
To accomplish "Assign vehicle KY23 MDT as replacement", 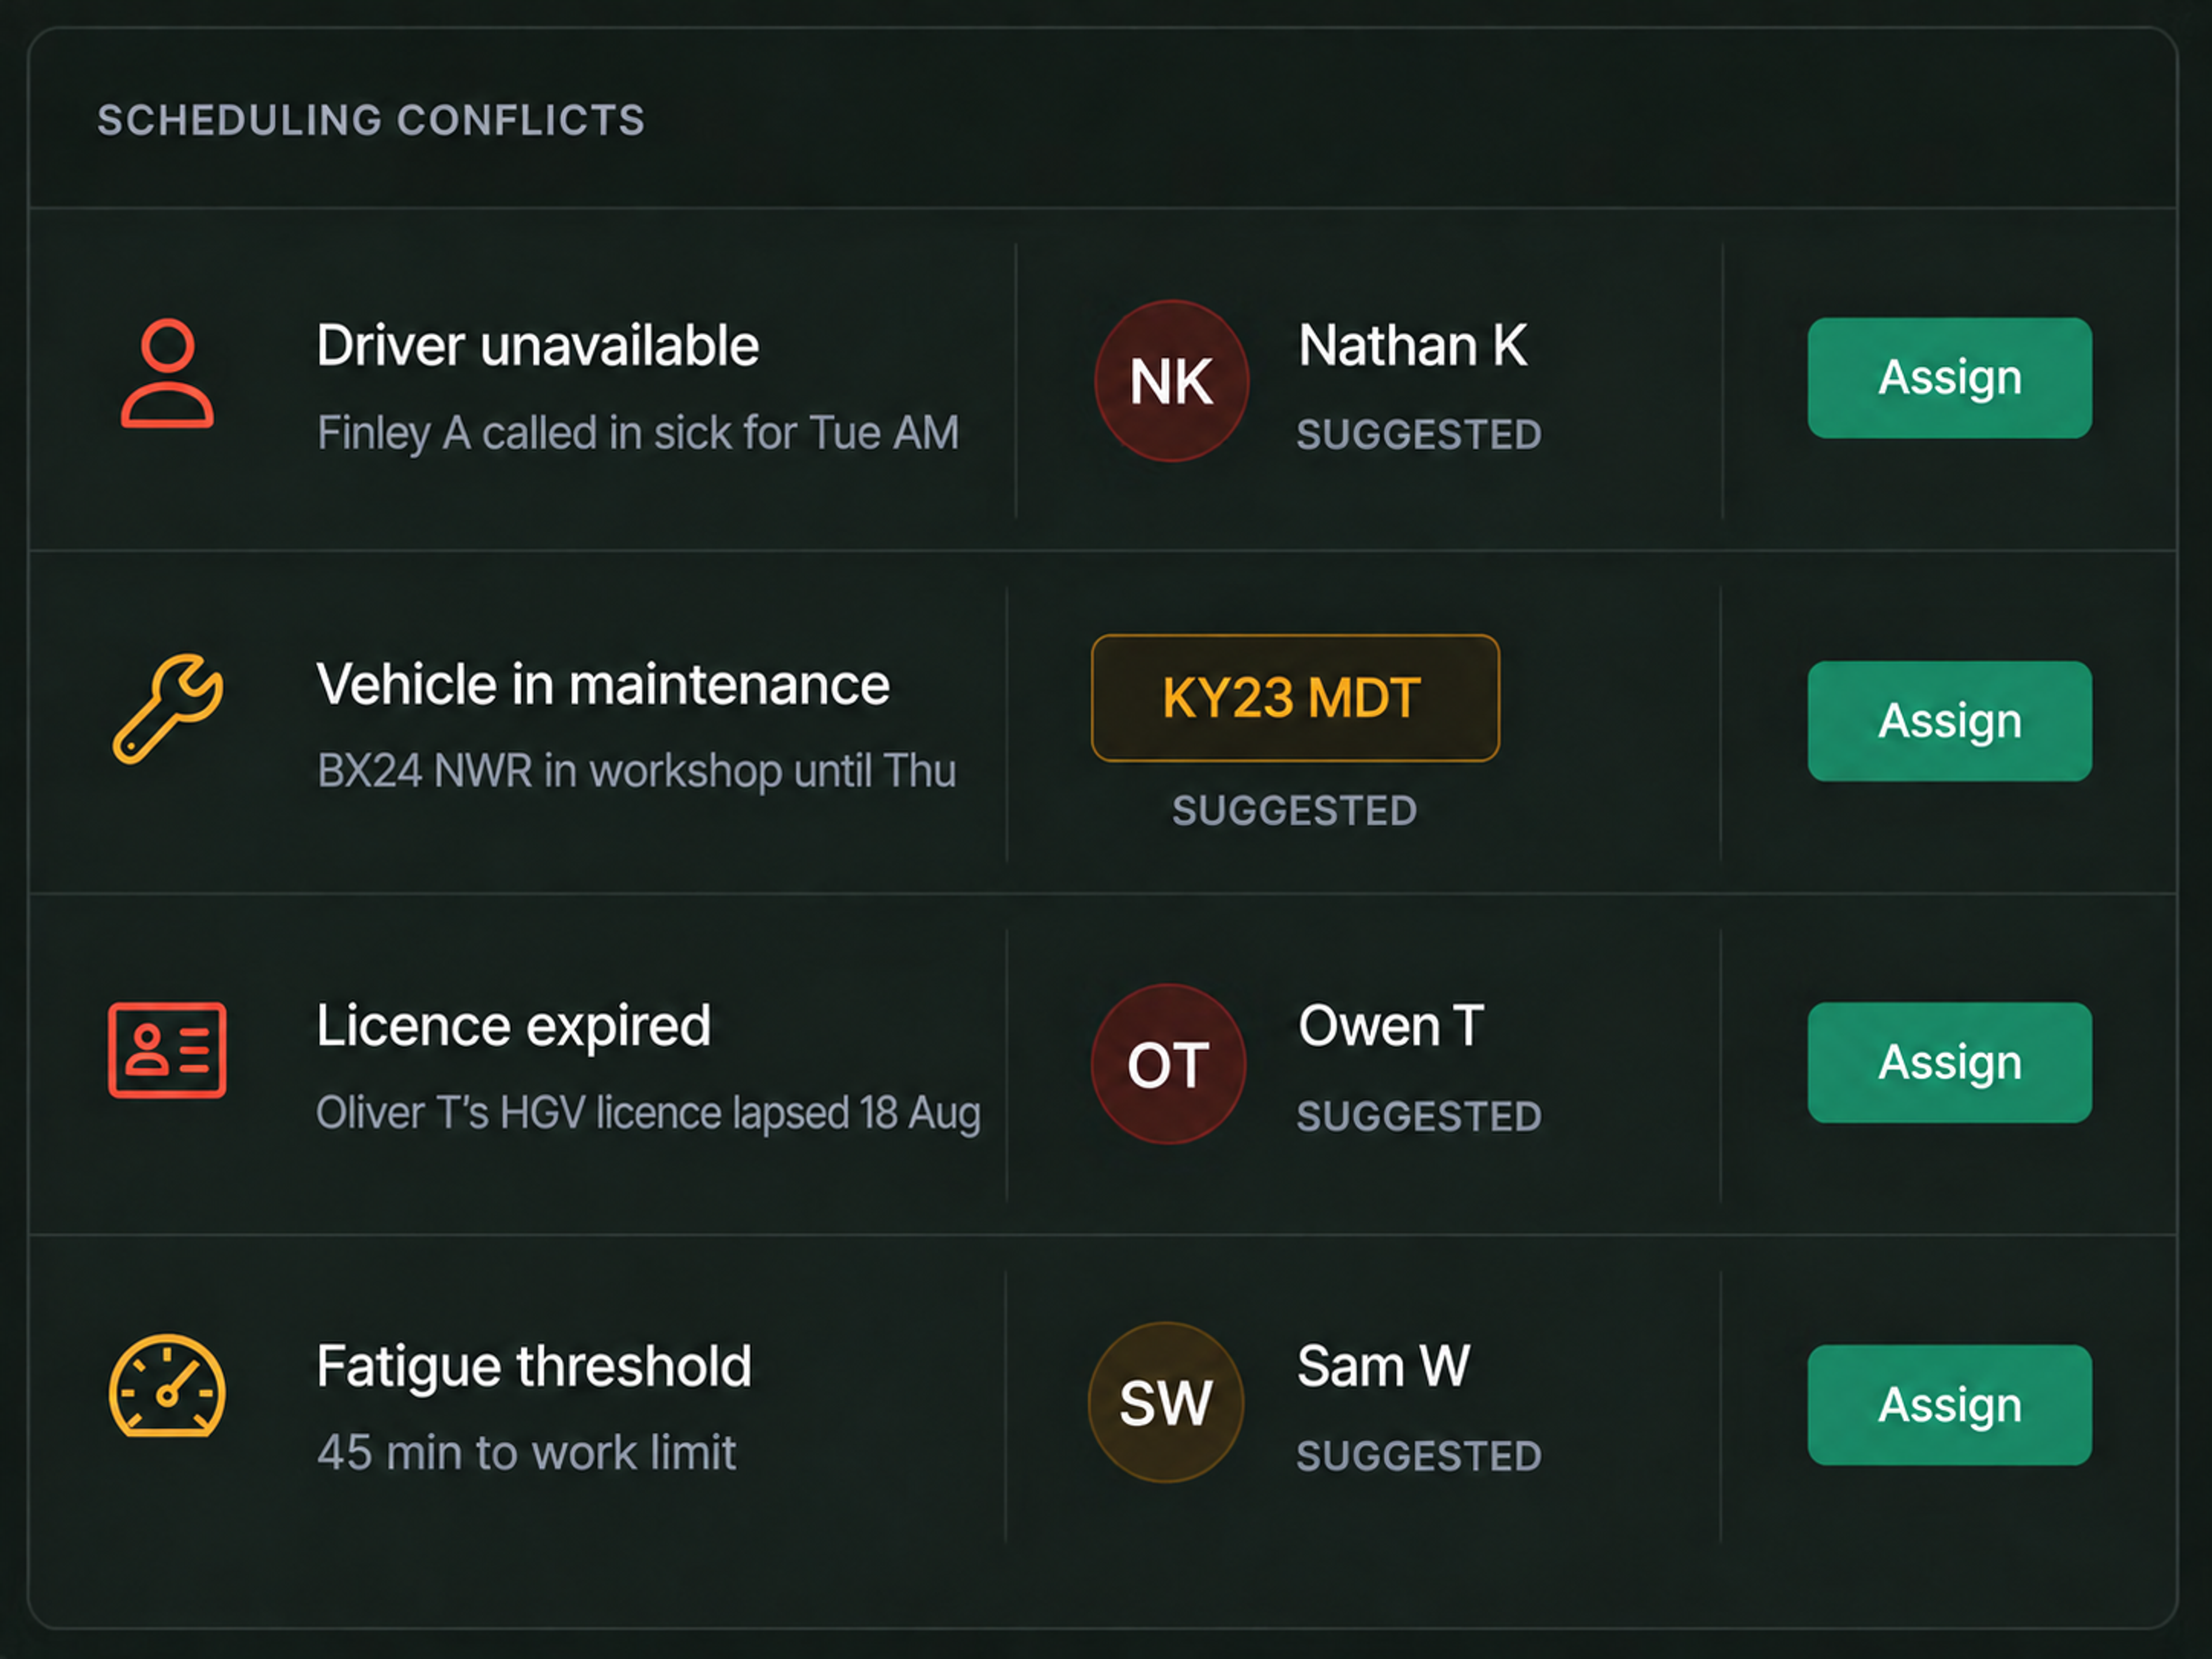I will pos(1949,721).
